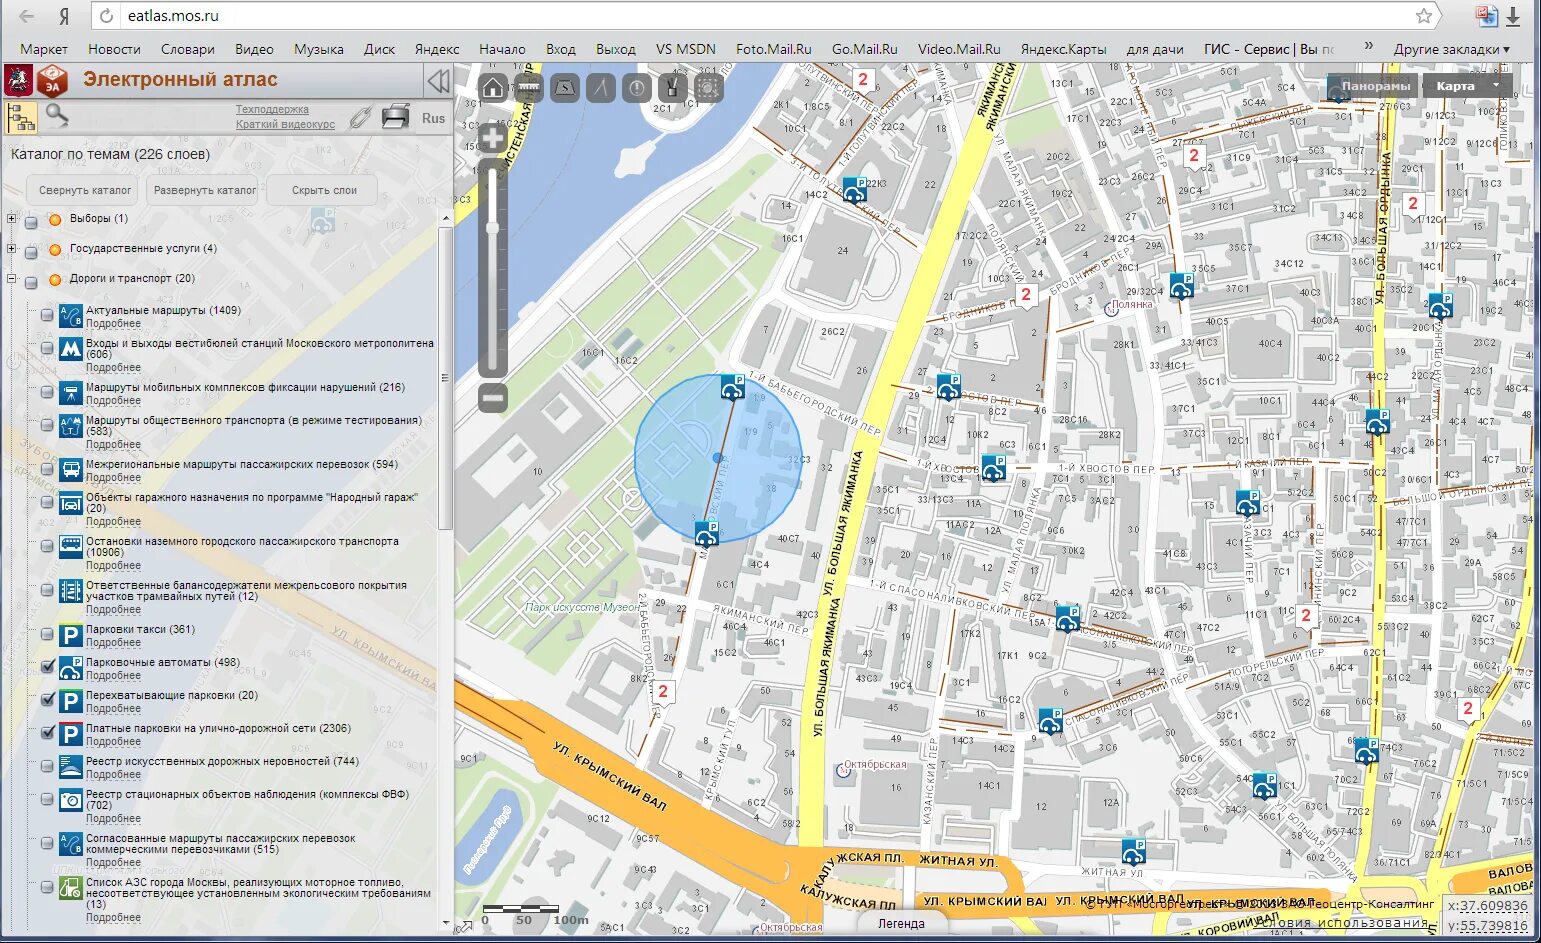Image resolution: width=1541 pixels, height=943 pixels.
Task: Open the layer catalog tree view
Action: coord(21,117)
